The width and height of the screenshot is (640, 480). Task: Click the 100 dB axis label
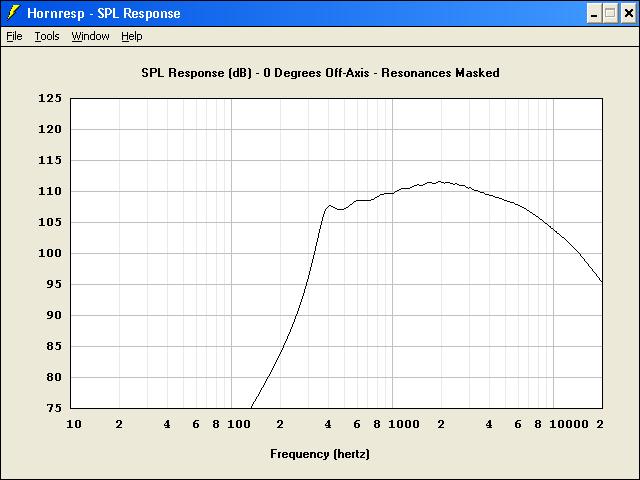(50, 253)
